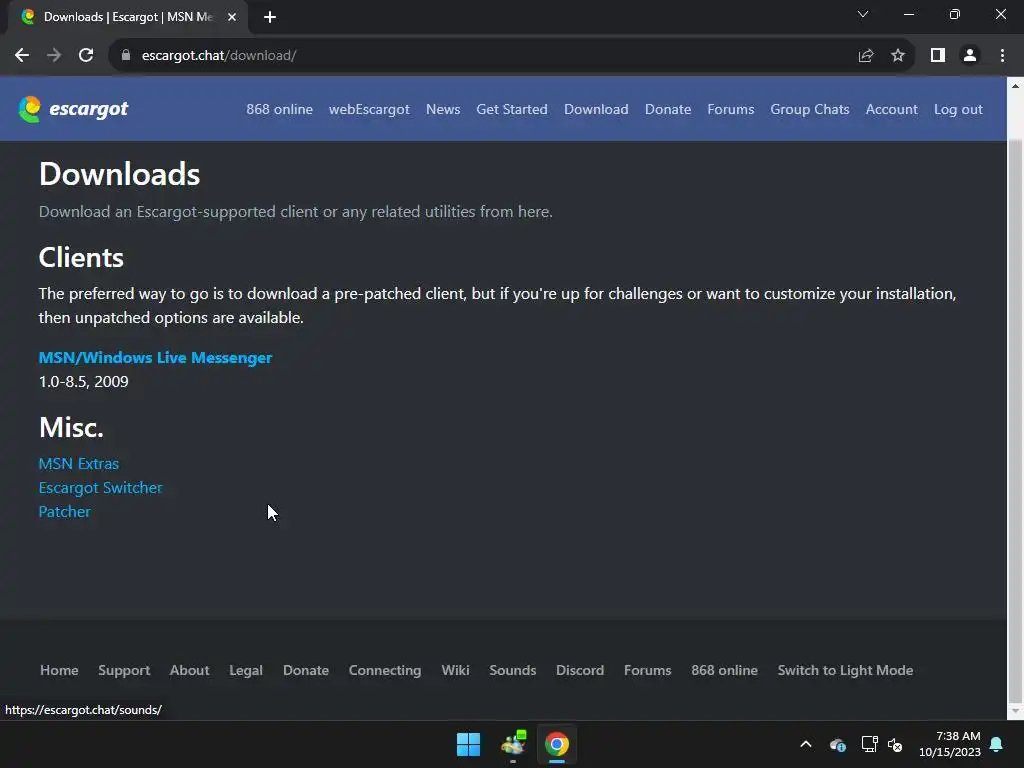Click scrollbar up arrow
The image size is (1024, 768).
pos(1016,86)
